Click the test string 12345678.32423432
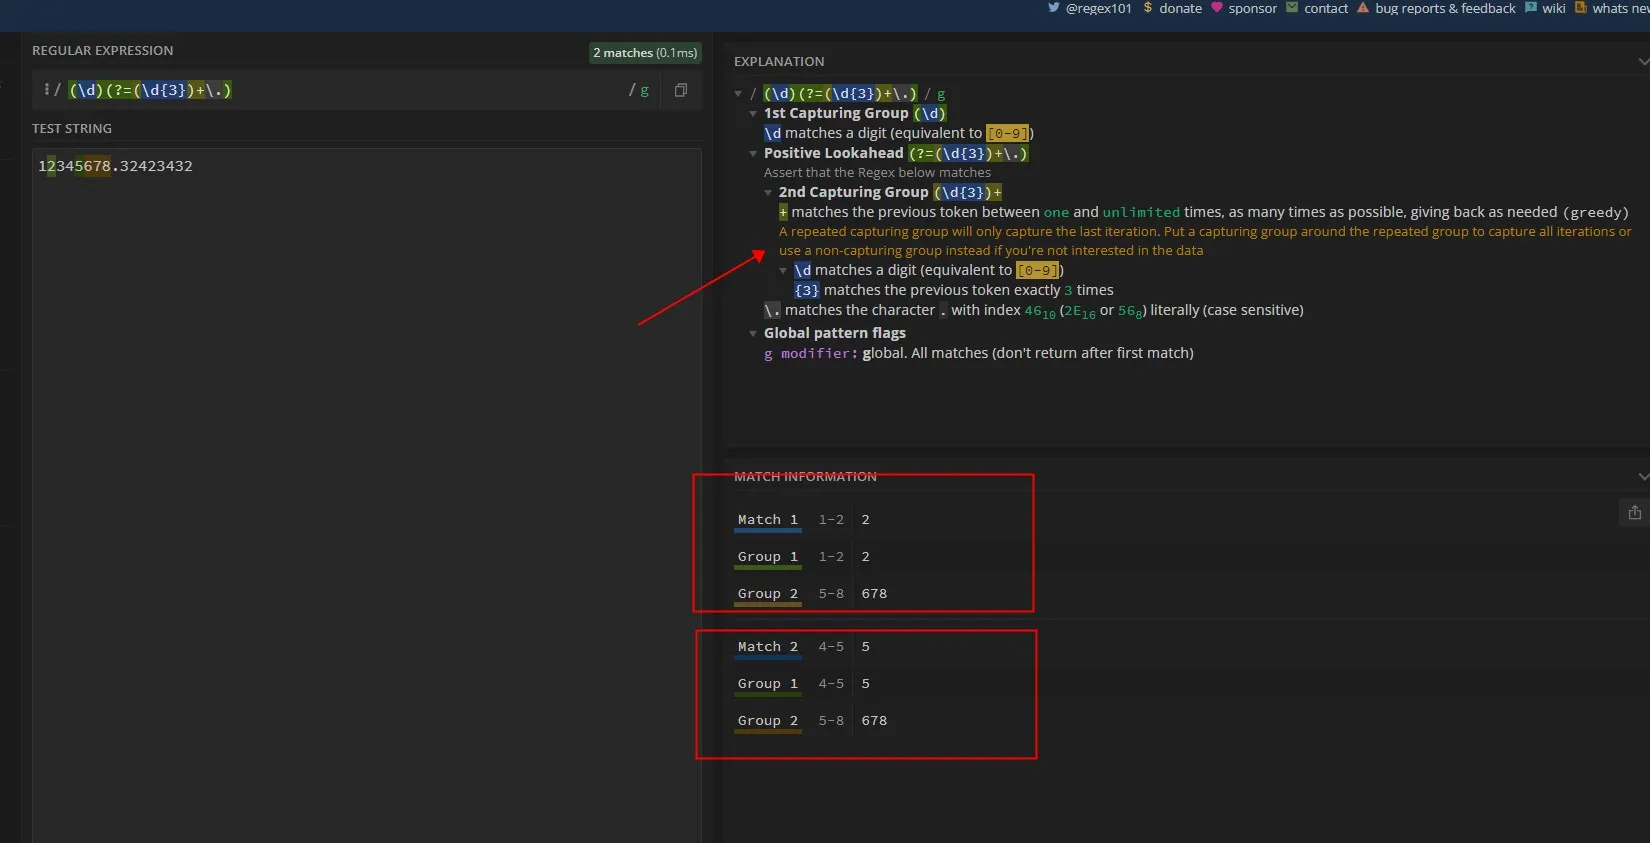Viewport: 1650px width, 843px height. pos(115,166)
